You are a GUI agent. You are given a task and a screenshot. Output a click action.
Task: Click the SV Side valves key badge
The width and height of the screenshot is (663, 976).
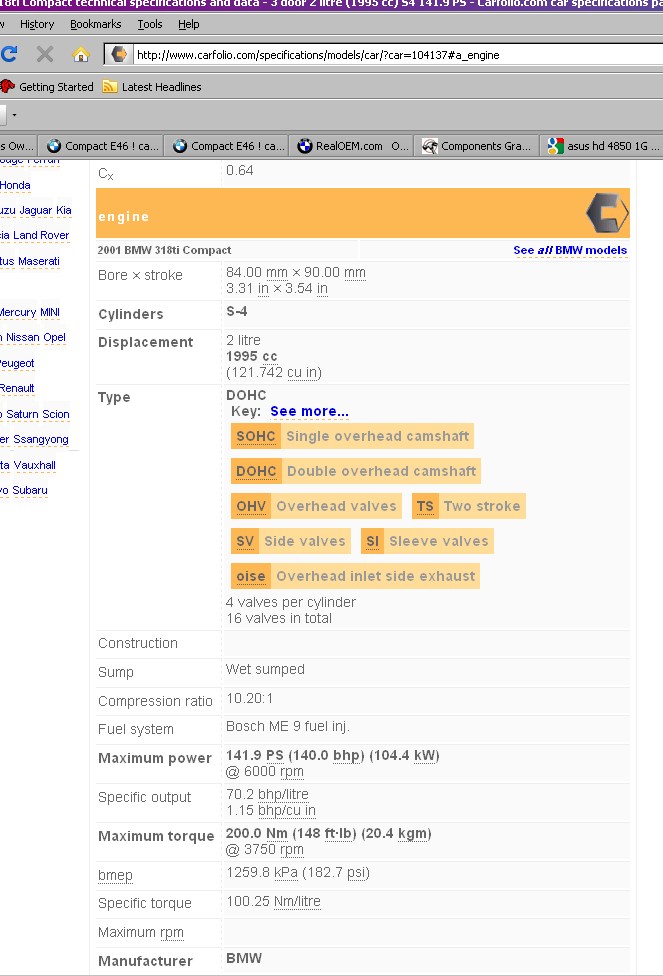pyautogui.click(x=291, y=541)
